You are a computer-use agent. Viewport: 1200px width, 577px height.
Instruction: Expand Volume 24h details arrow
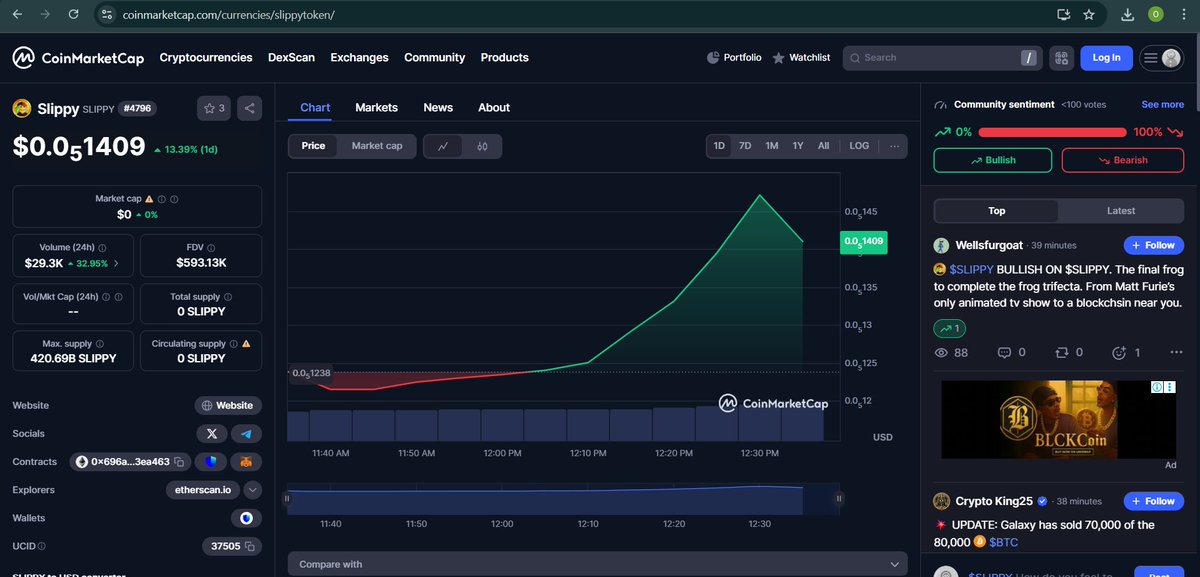click(116, 264)
